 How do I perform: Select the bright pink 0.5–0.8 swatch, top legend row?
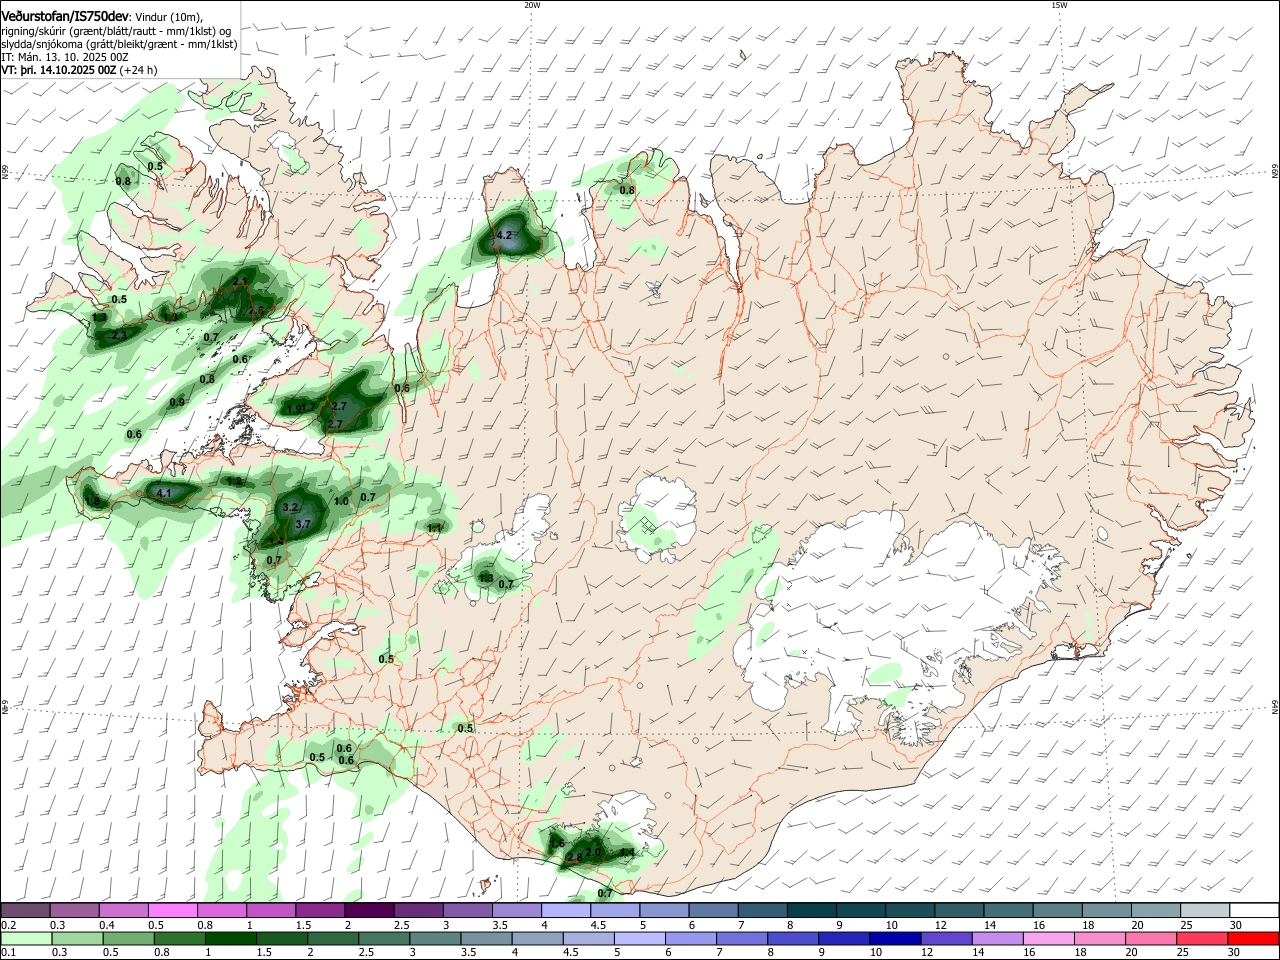[172, 910]
